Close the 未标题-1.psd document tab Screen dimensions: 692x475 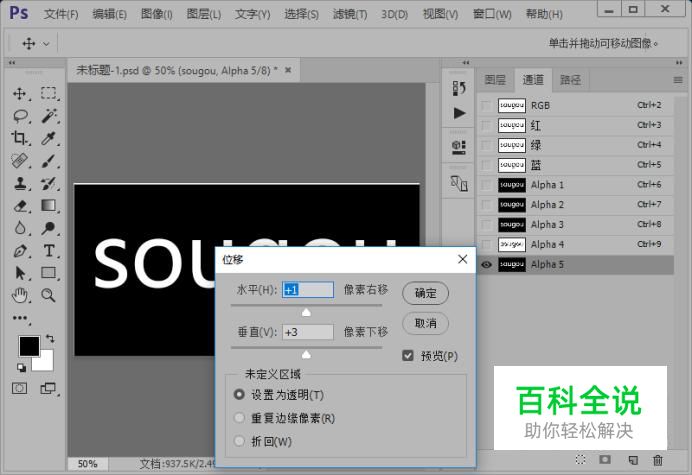[288, 70]
